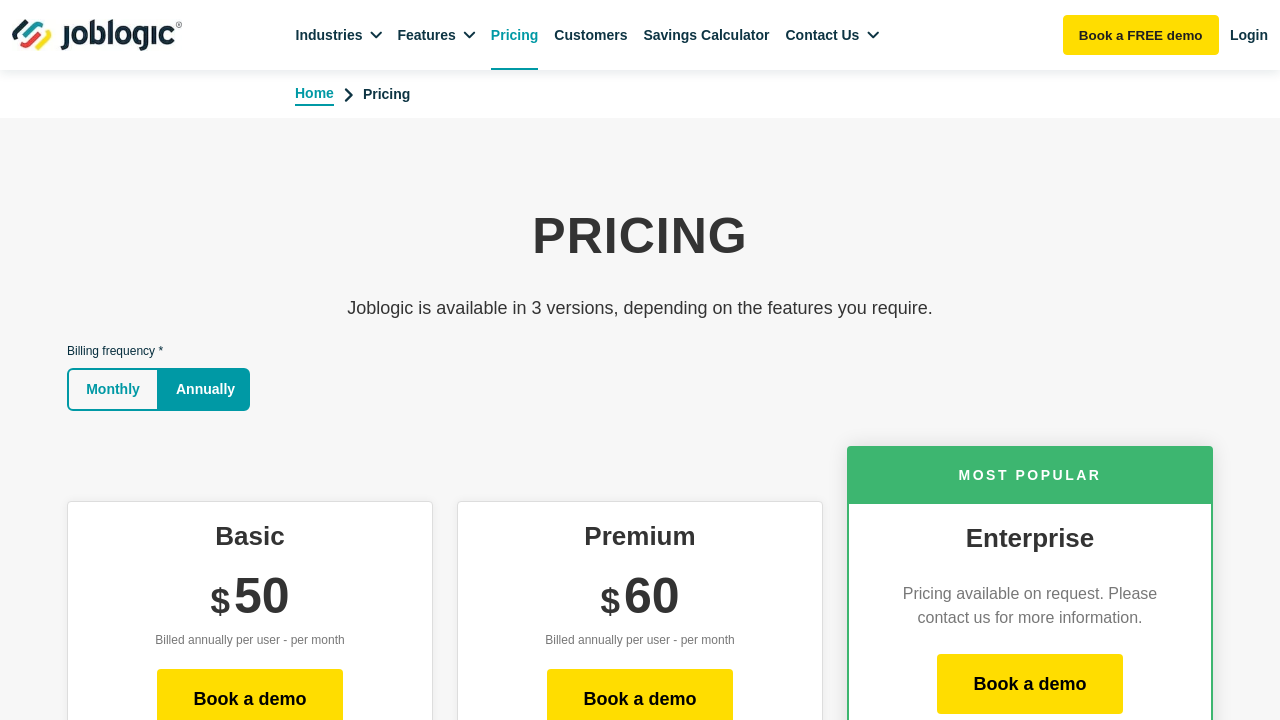Screen dimensions: 1280x720
Task: Click the breadcrumb chevron separator icon
Action: [349, 95]
